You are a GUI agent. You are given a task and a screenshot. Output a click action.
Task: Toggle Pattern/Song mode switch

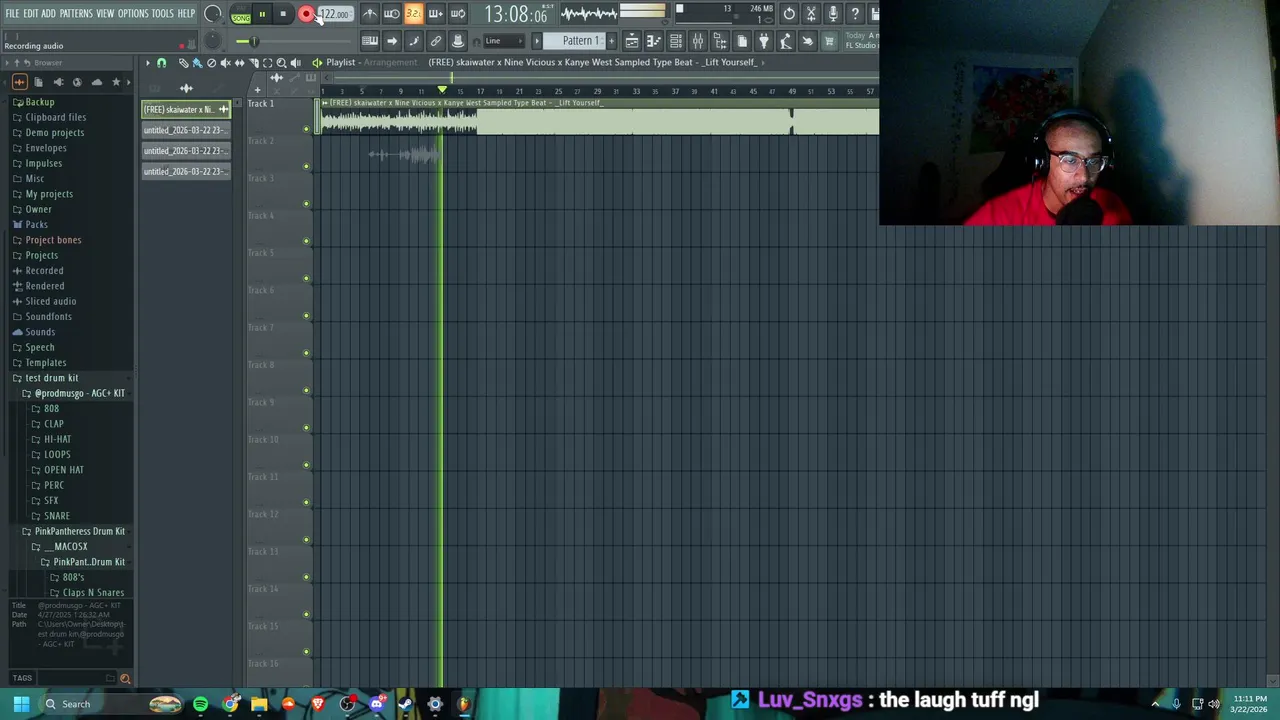(x=241, y=14)
